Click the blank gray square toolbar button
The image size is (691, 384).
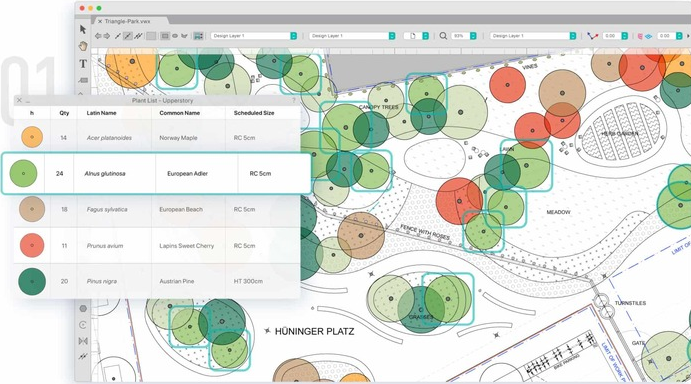(x=151, y=36)
